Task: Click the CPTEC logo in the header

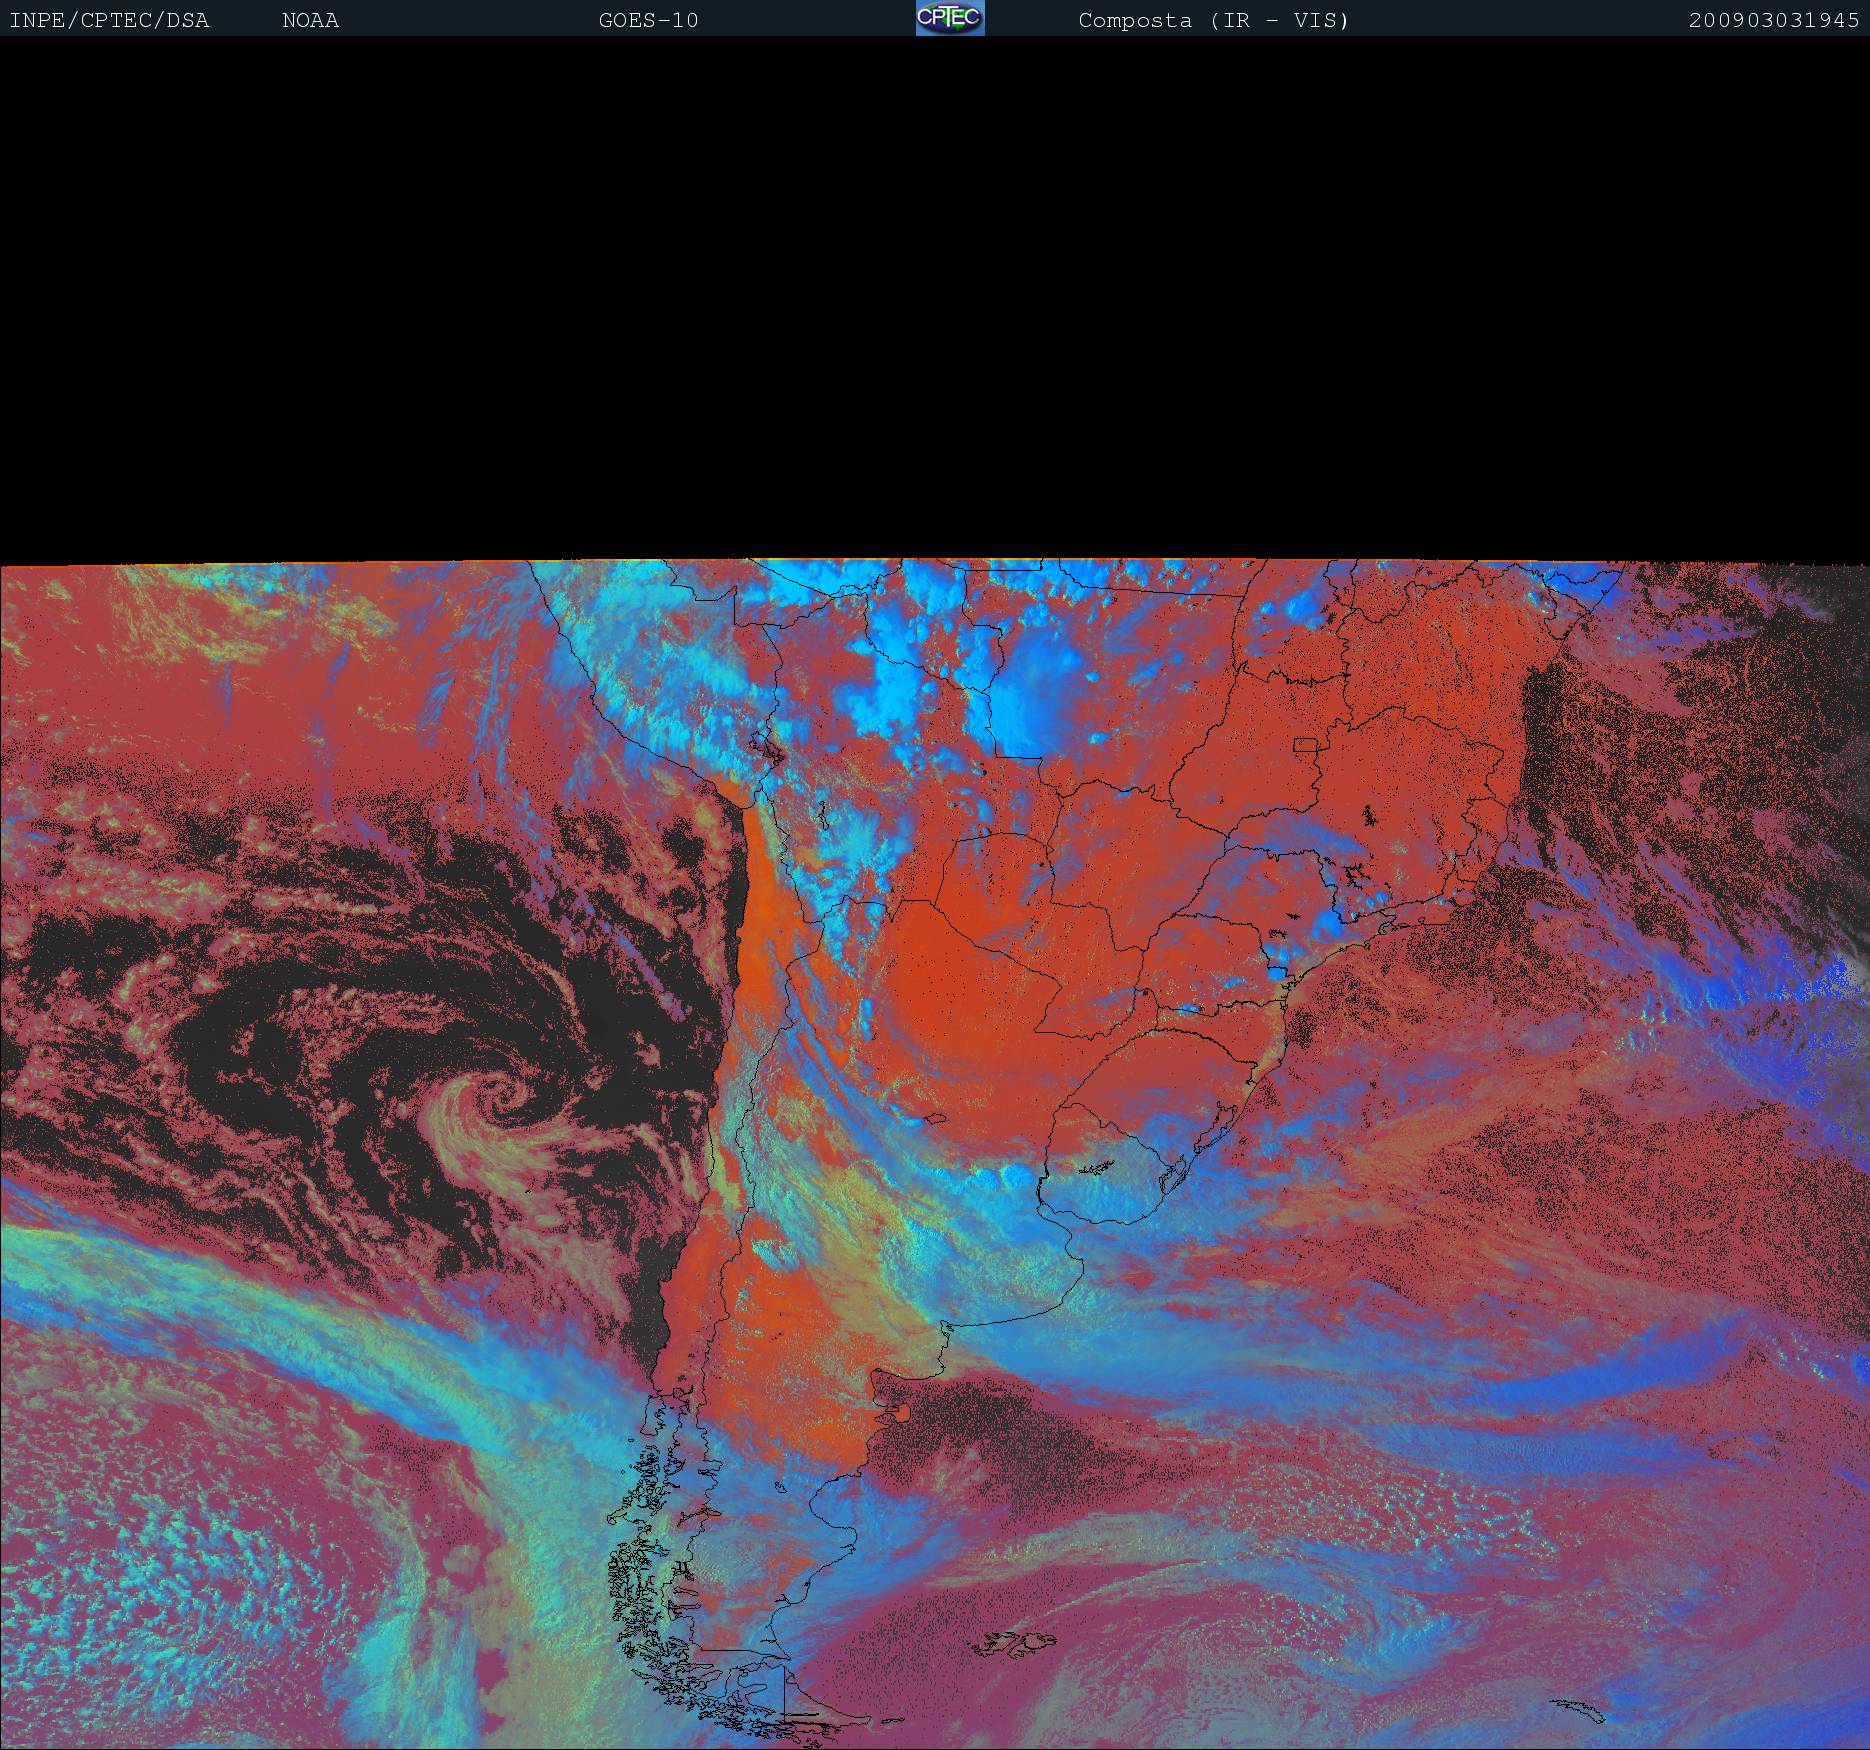Action: tap(950, 18)
